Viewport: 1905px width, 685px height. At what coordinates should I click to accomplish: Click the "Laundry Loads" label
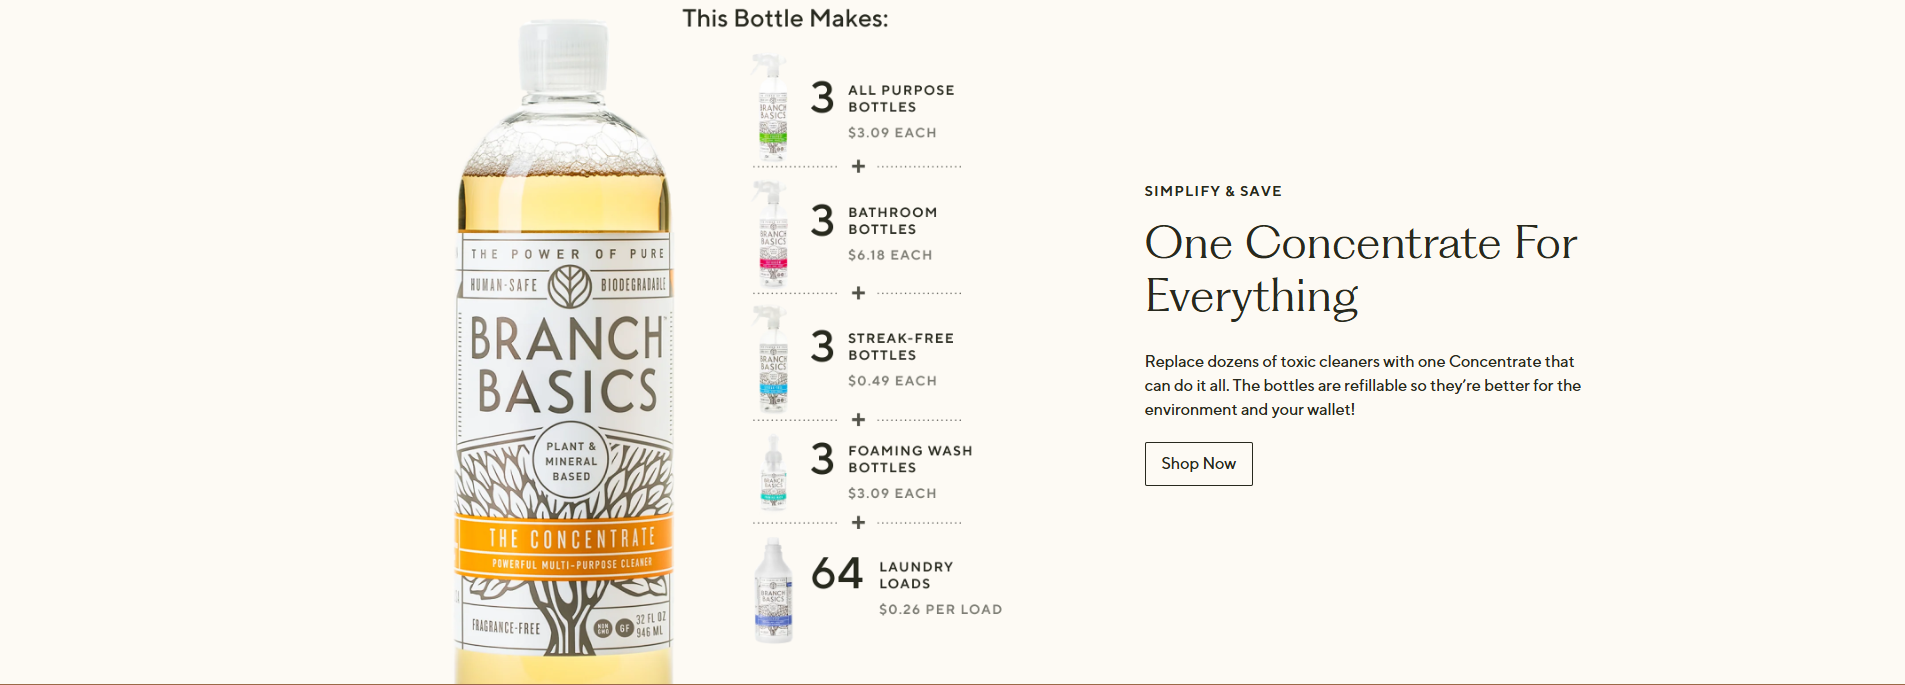point(916,575)
